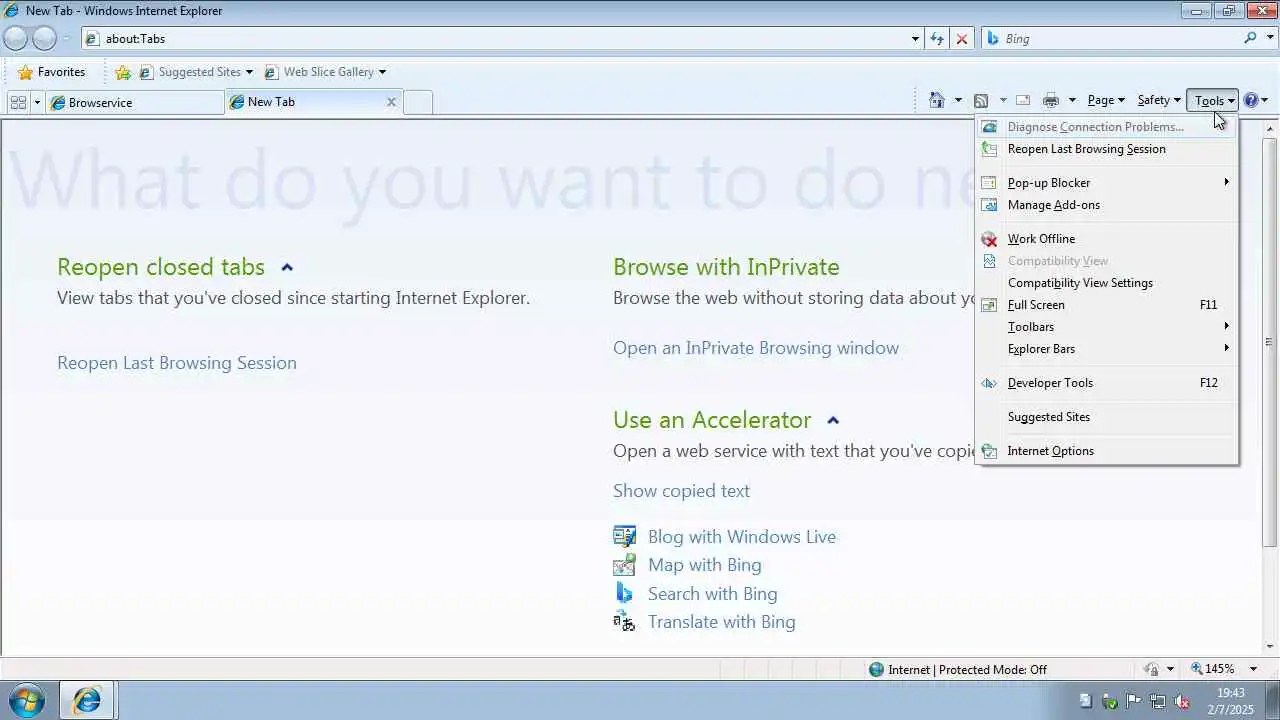This screenshot has width=1280, height=720.
Task: Select Manage Add-ons menu item
Action: [x=1107, y=205]
